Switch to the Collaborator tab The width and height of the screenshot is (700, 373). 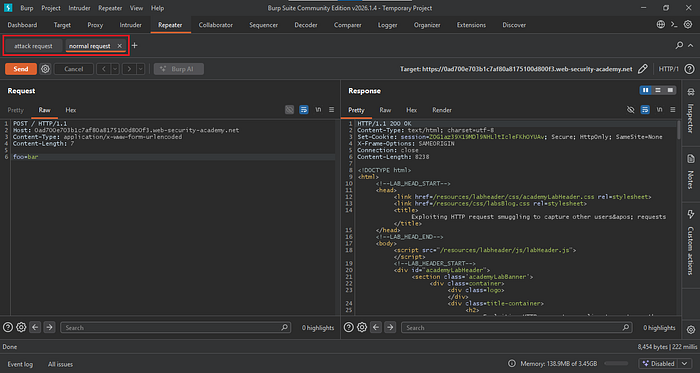[x=216, y=25]
